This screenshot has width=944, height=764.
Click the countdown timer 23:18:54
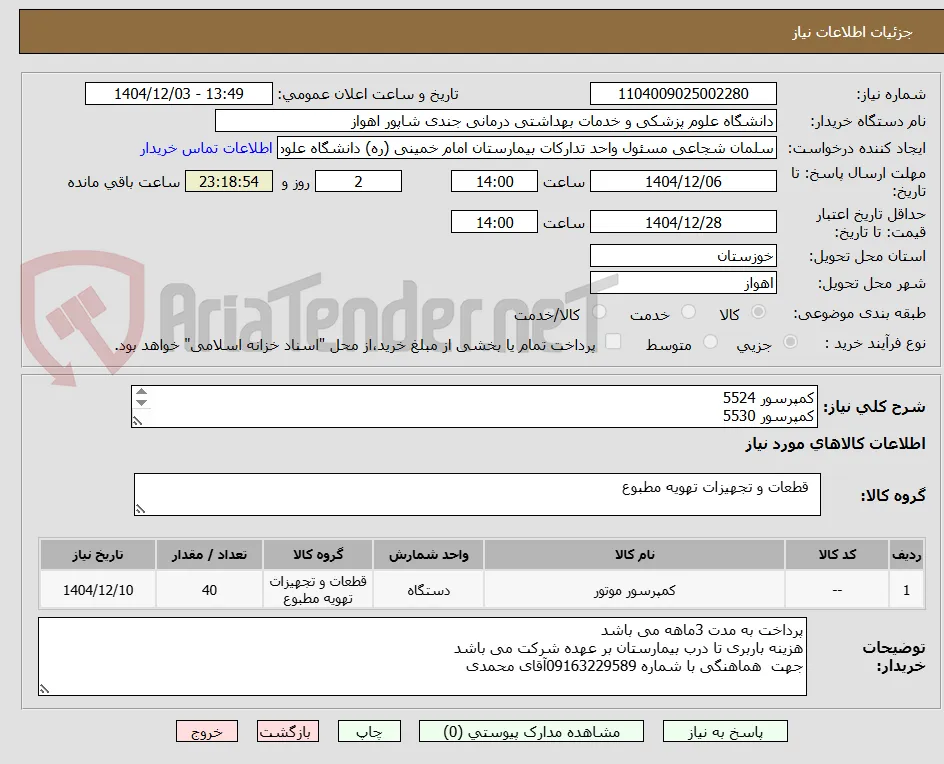(229, 181)
